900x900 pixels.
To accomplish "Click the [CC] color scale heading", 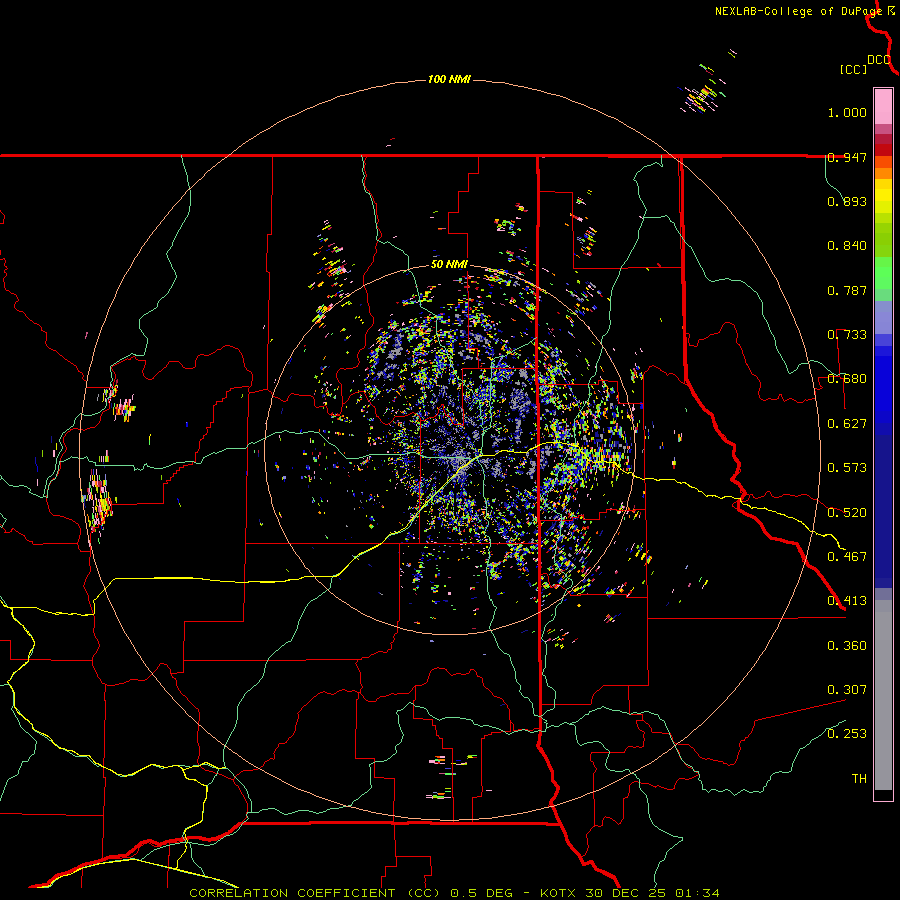I will 853,69.
